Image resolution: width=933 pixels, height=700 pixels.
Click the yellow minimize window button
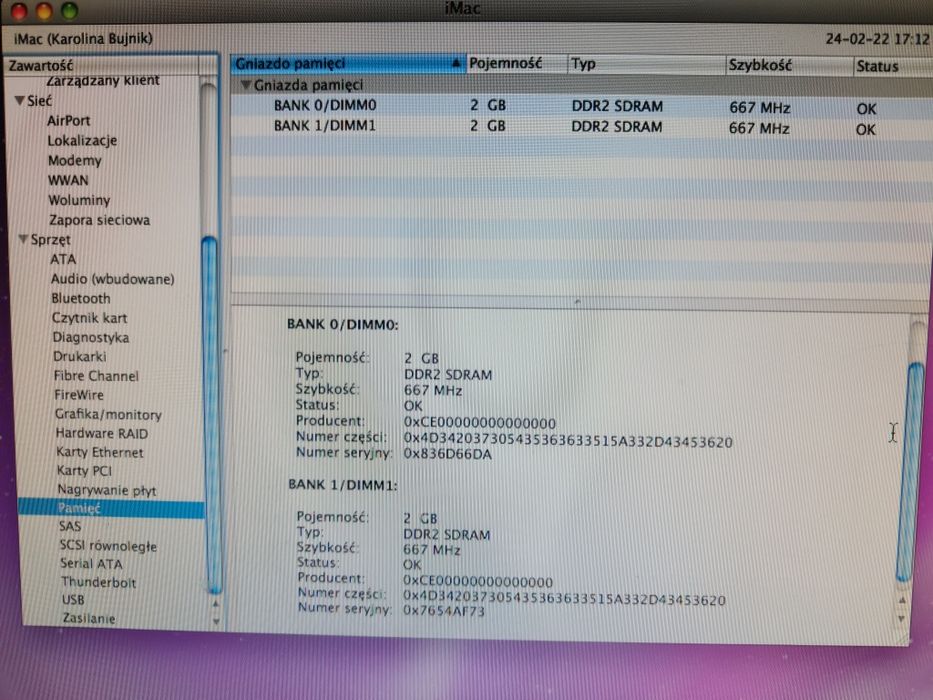click(44, 10)
